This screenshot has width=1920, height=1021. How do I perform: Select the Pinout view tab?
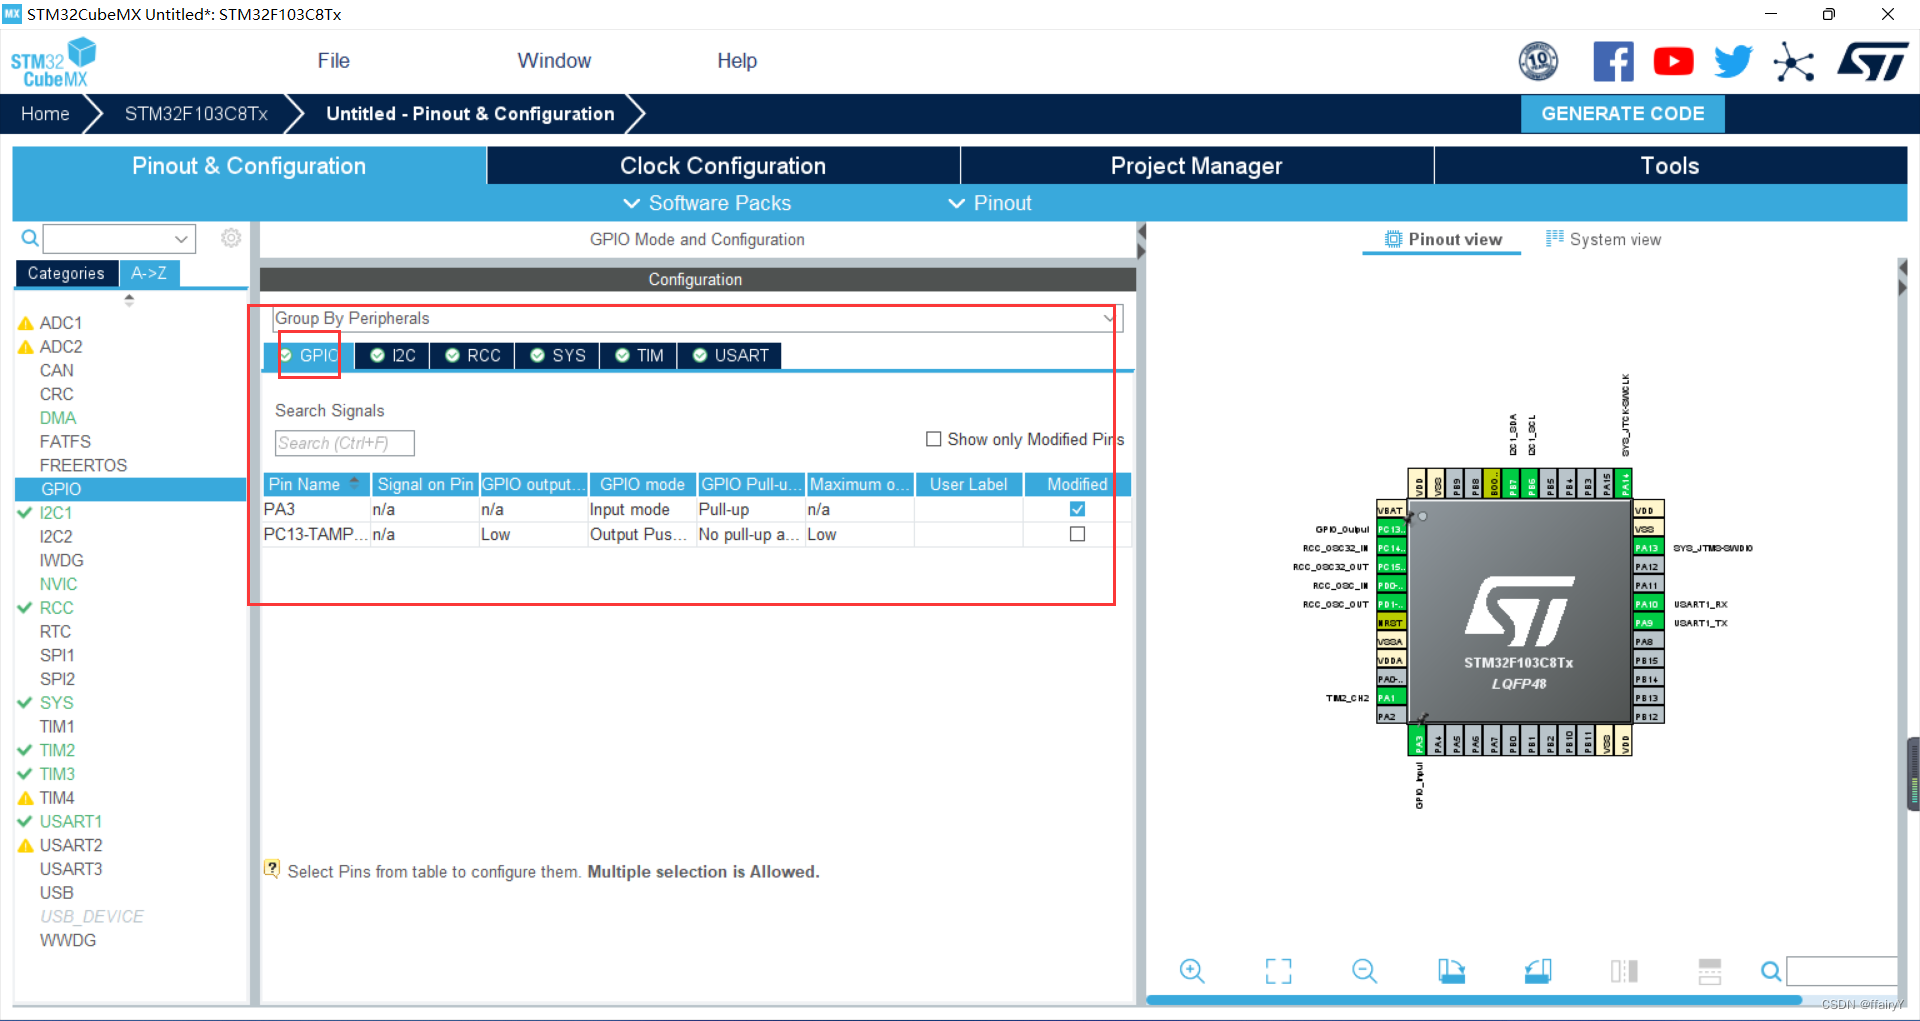tap(1443, 239)
